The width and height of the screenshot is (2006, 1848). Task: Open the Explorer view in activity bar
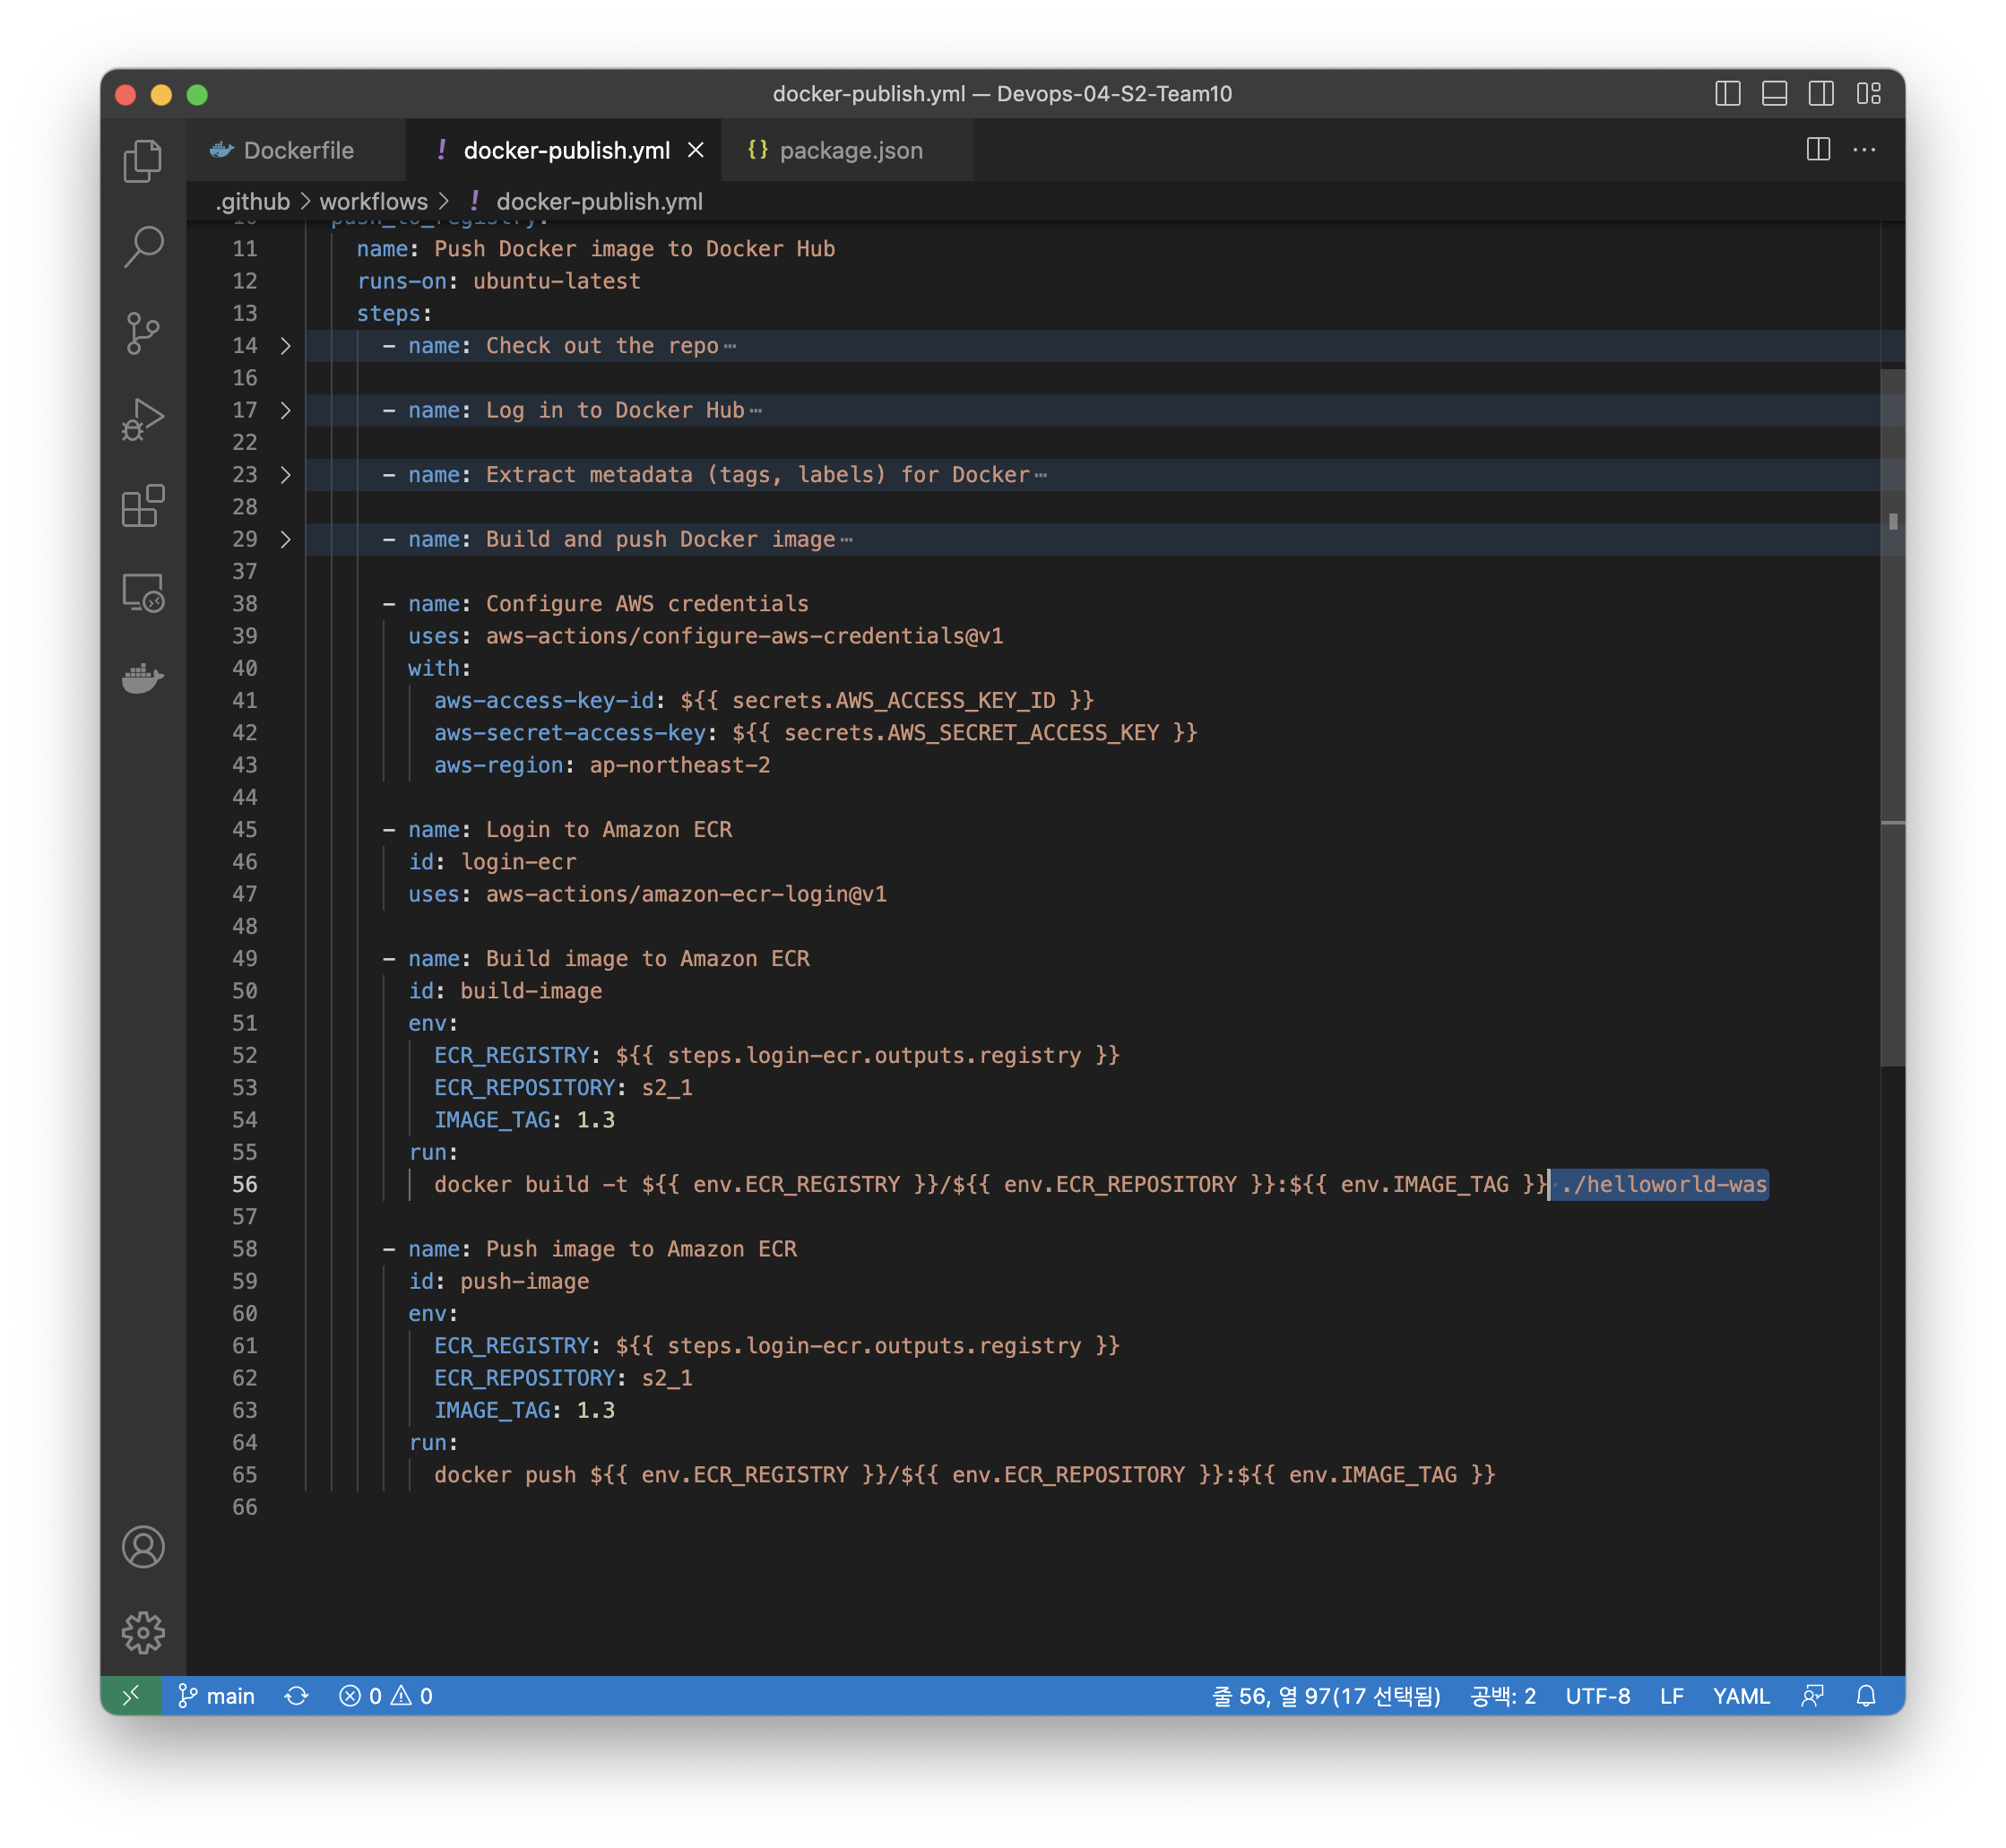[142, 161]
